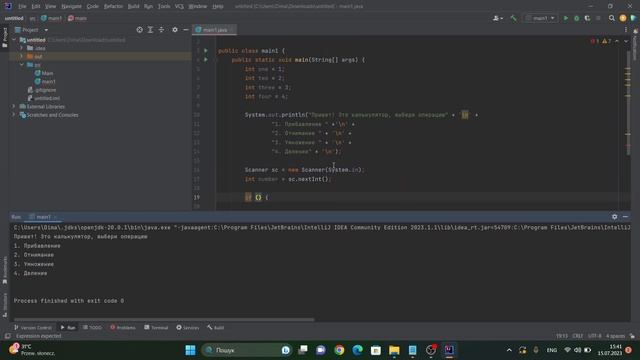Open the VCS menu

tap(179, 6)
